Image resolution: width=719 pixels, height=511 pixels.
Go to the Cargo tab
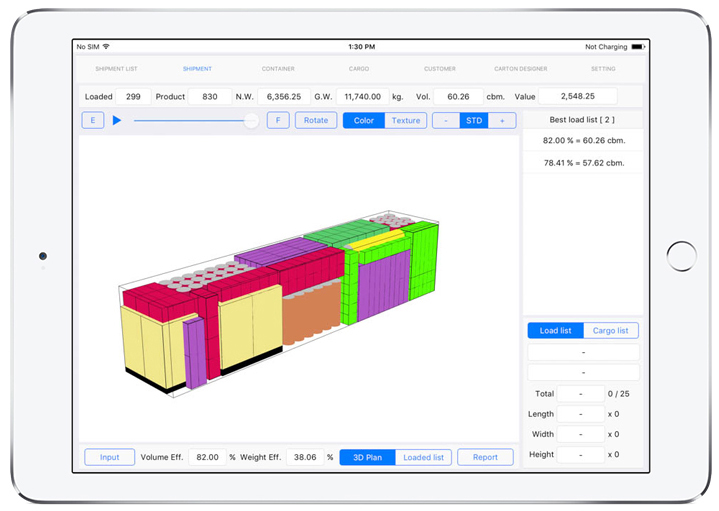point(359,69)
